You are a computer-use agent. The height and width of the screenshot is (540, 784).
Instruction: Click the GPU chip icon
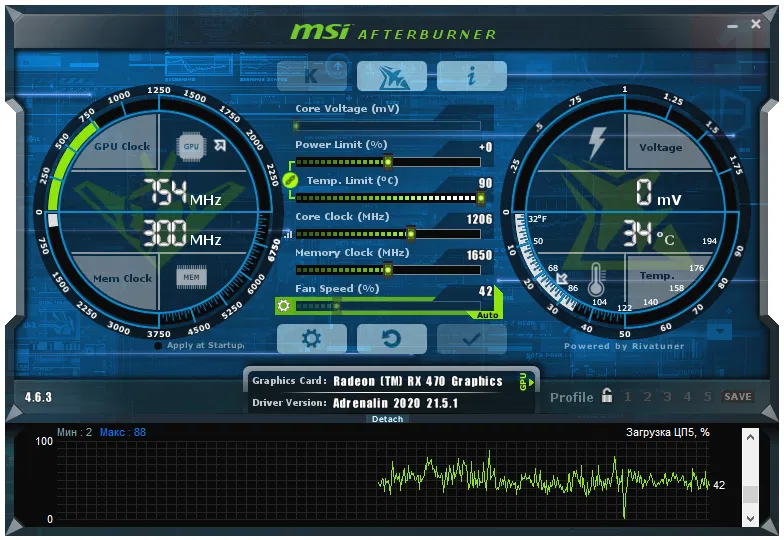click(x=192, y=146)
